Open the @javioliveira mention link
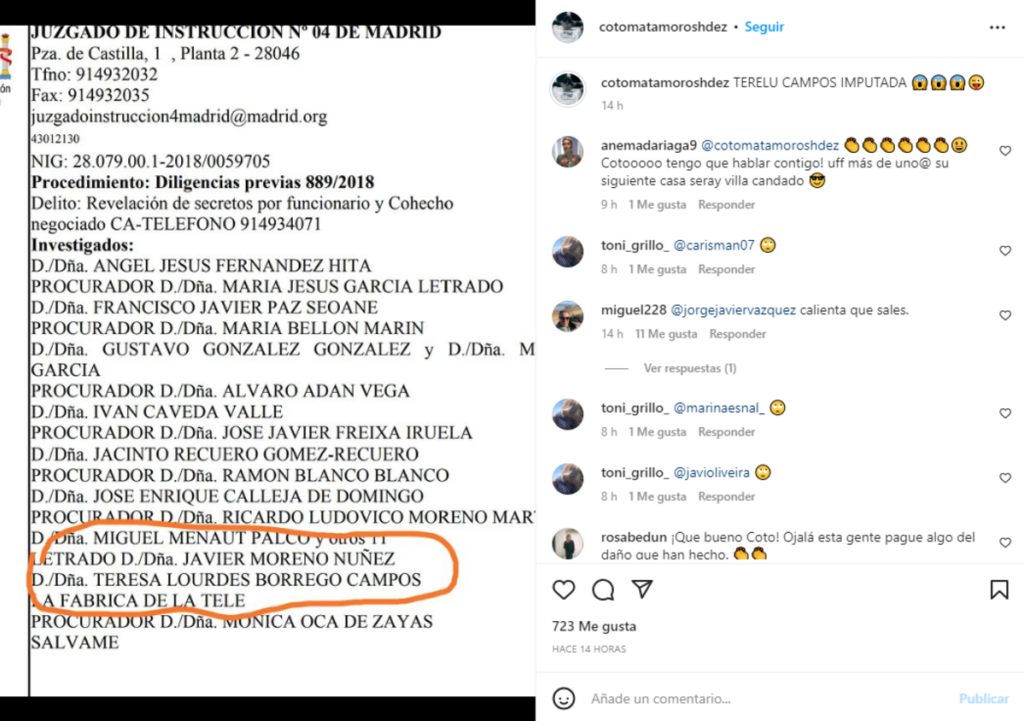The height and width of the screenshot is (721, 1024). coord(711,473)
